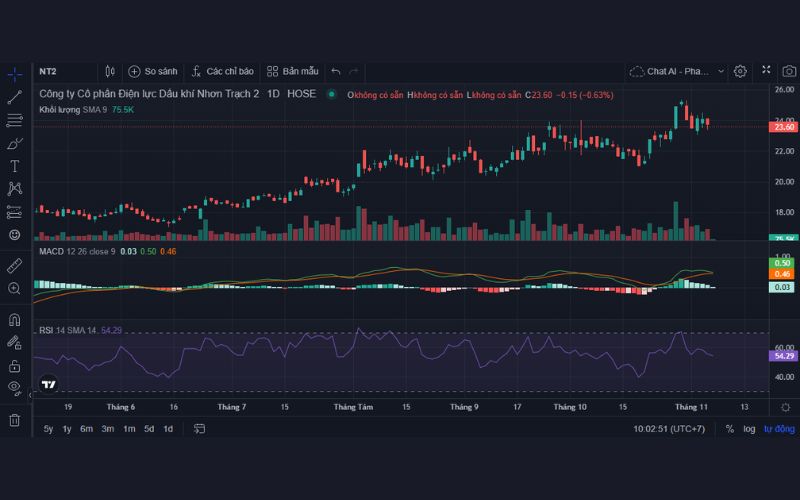Select the Text tool in sidebar

coord(14,166)
